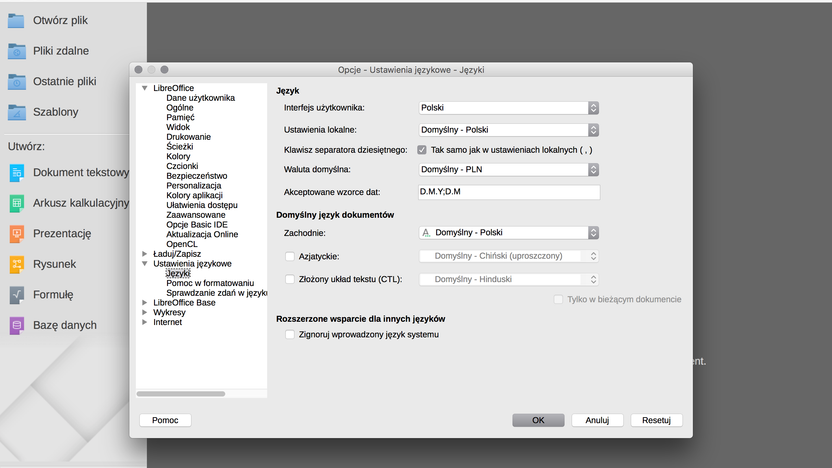
Task: Click the Otwórz plik folder icon
Action: pyautogui.click(x=16, y=21)
